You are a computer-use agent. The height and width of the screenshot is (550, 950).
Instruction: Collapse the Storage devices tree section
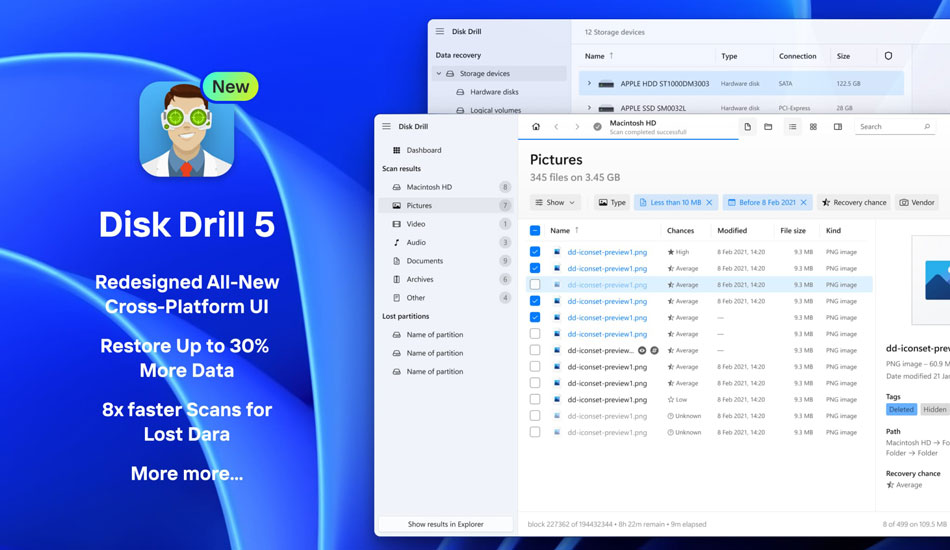pos(438,74)
